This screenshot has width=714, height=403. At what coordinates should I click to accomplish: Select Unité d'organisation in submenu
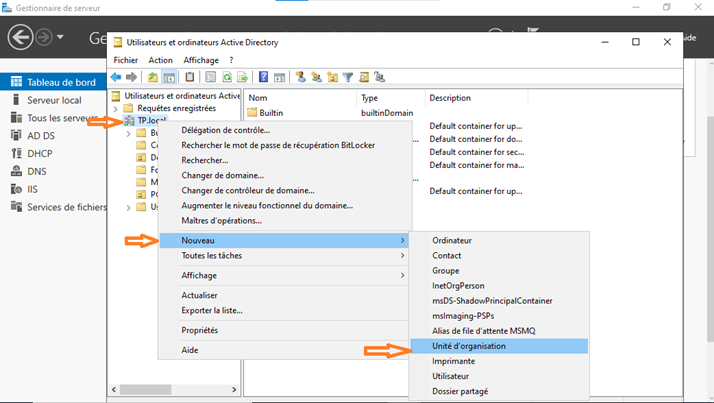[x=499, y=346]
